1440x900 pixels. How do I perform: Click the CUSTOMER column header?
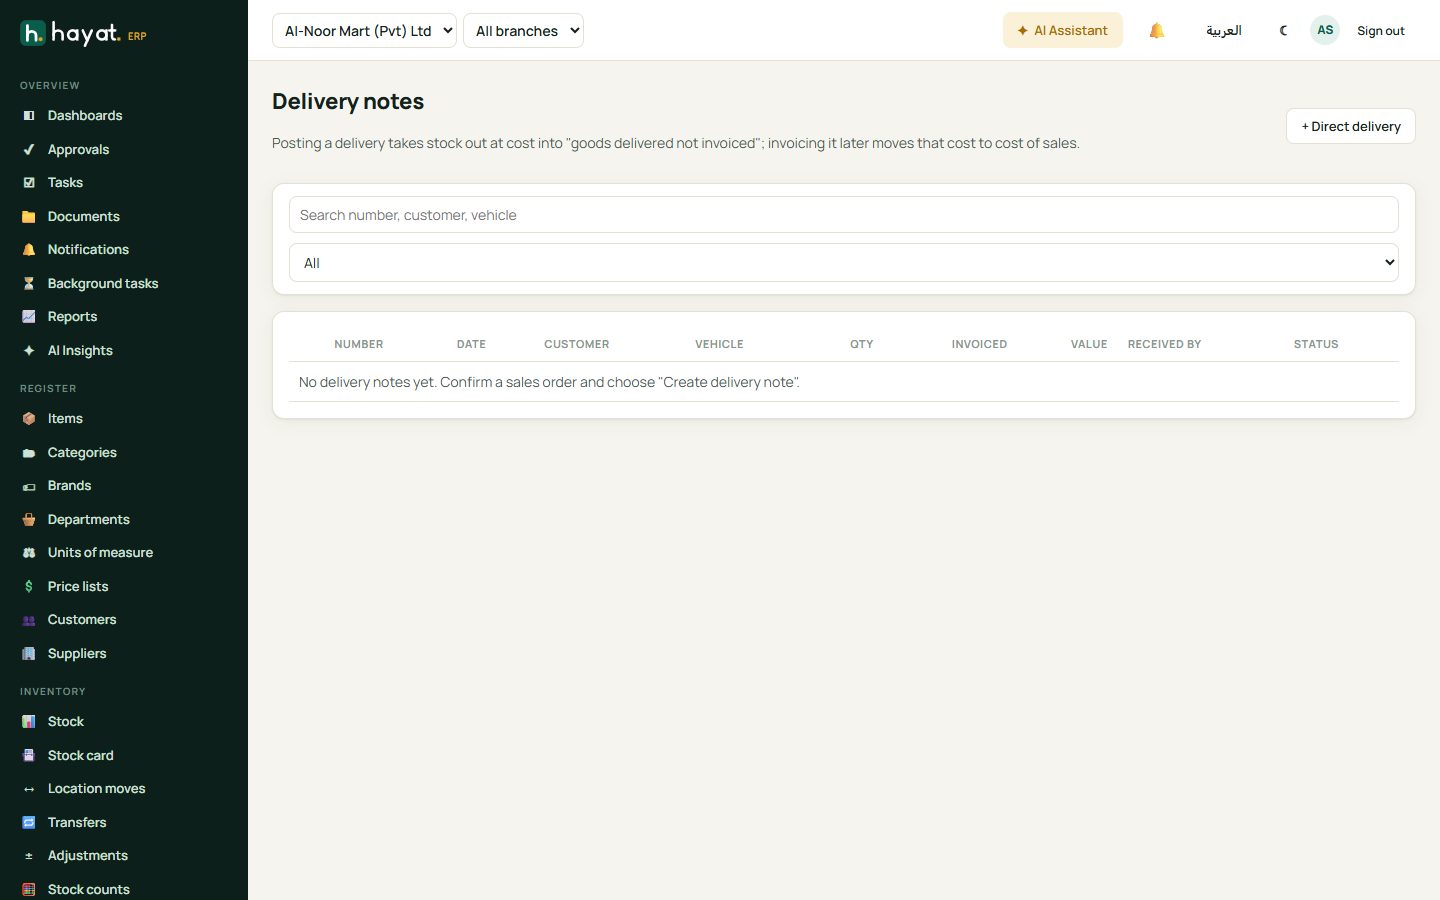click(576, 344)
